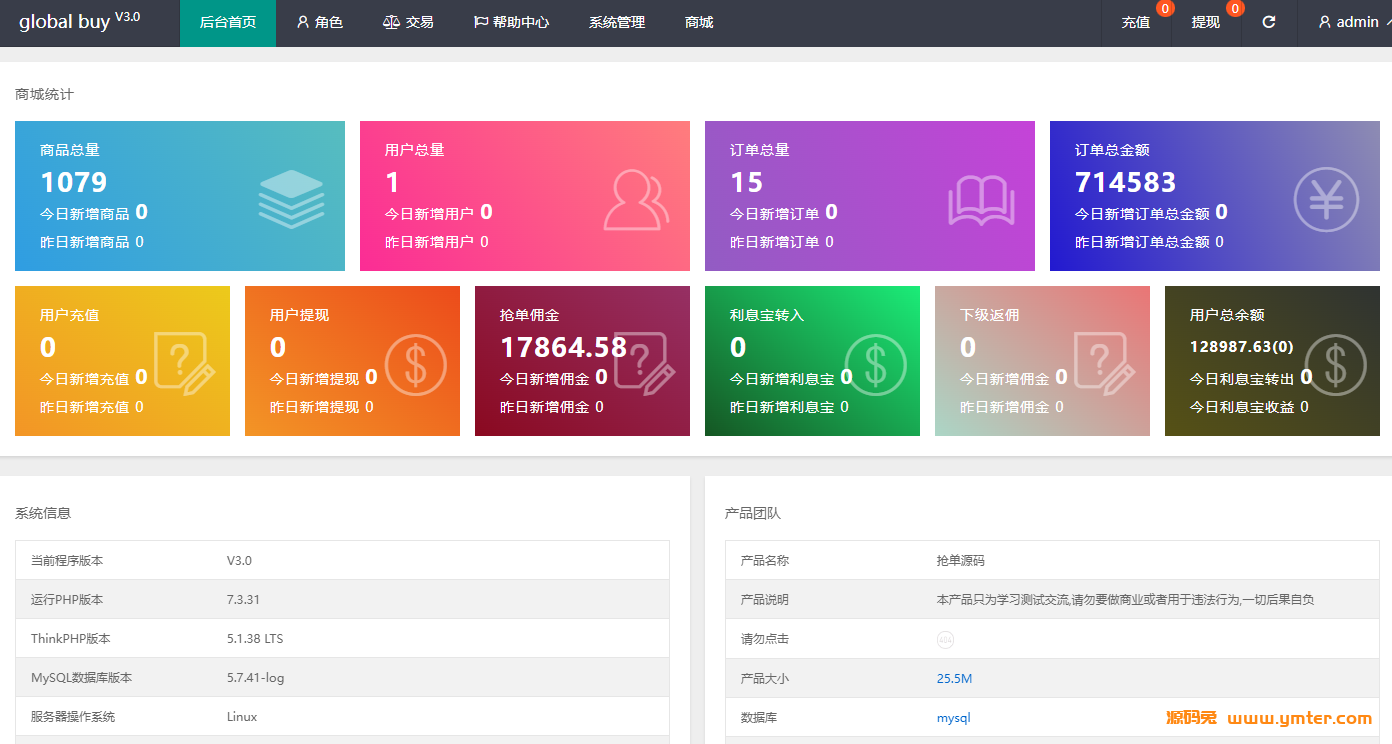Click the 今日利息宝收益 label
This screenshot has height=744, width=1392.
click(x=1242, y=407)
